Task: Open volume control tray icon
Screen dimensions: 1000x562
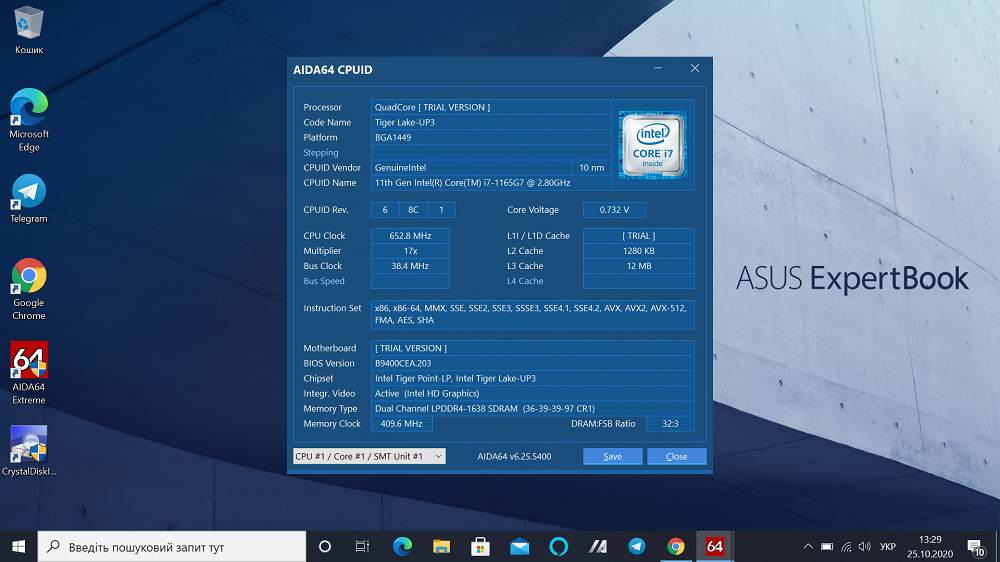Action: click(x=864, y=547)
